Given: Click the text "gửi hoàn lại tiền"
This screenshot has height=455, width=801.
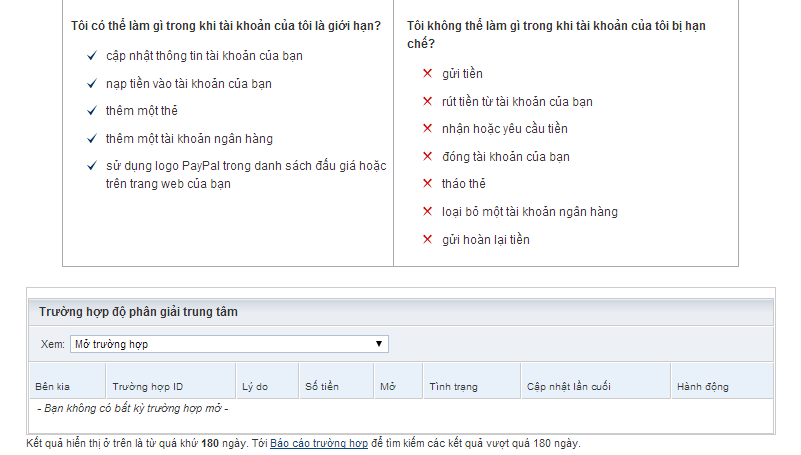Looking at the screenshot, I should pyautogui.click(x=486, y=240).
